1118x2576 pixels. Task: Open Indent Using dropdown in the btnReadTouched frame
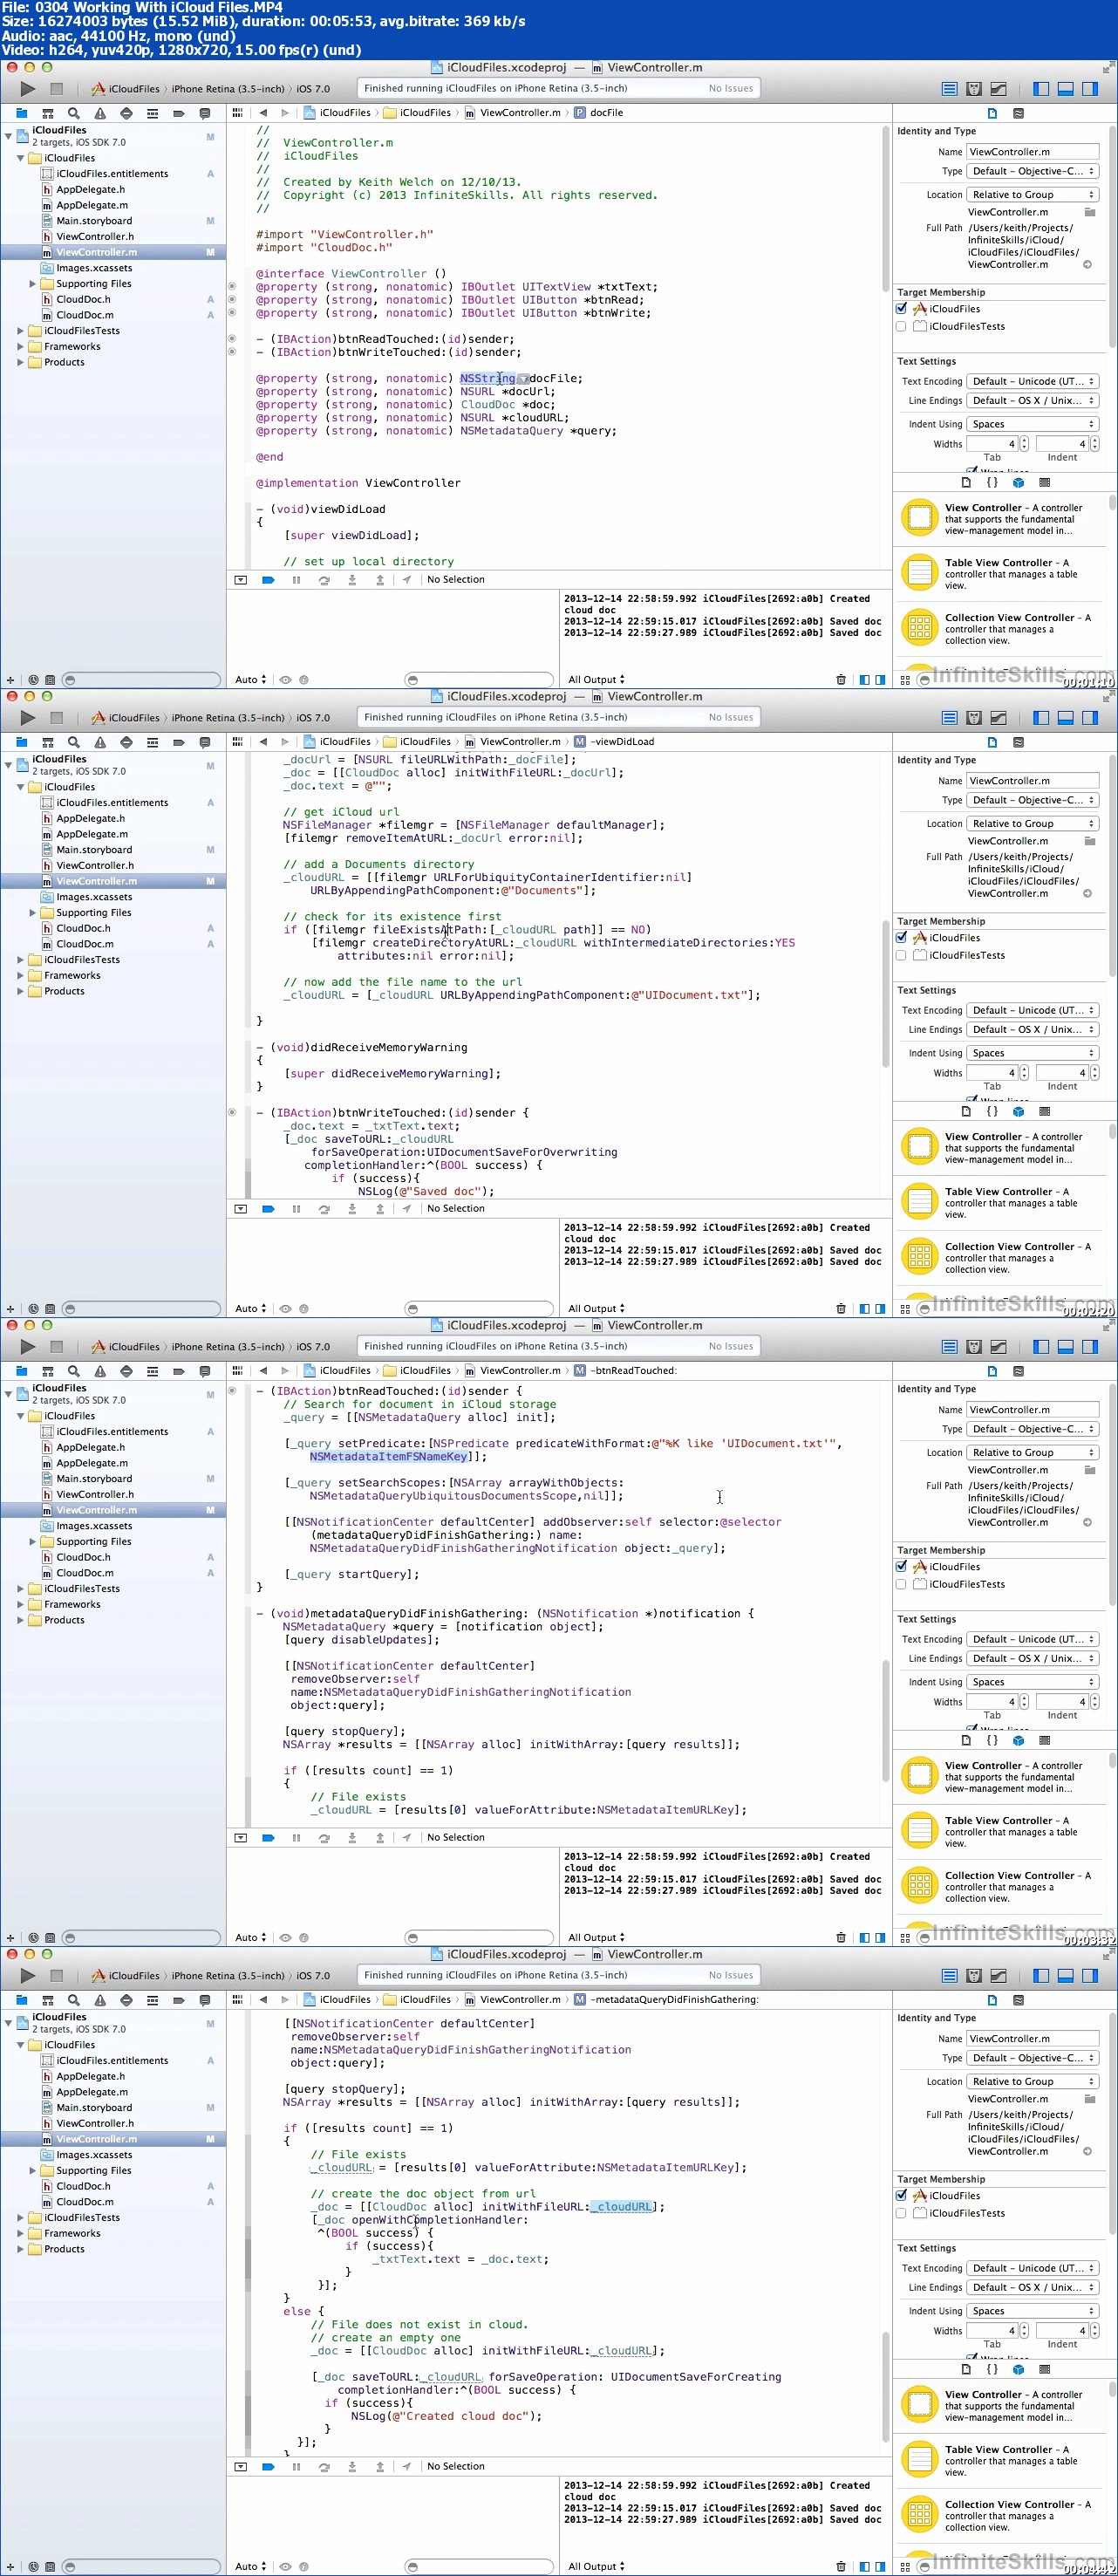click(1033, 1683)
